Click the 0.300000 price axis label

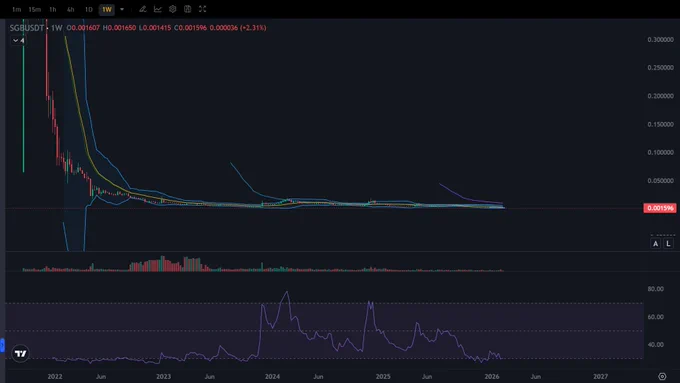tap(660, 39)
